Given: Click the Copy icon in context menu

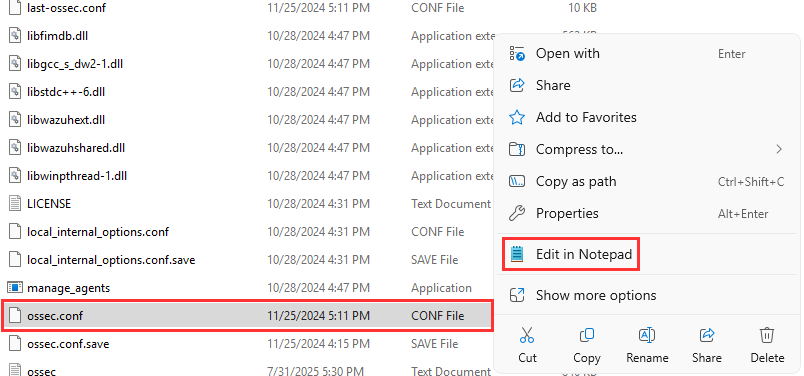Looking at the screenshot, I should (x=587, y=335).
